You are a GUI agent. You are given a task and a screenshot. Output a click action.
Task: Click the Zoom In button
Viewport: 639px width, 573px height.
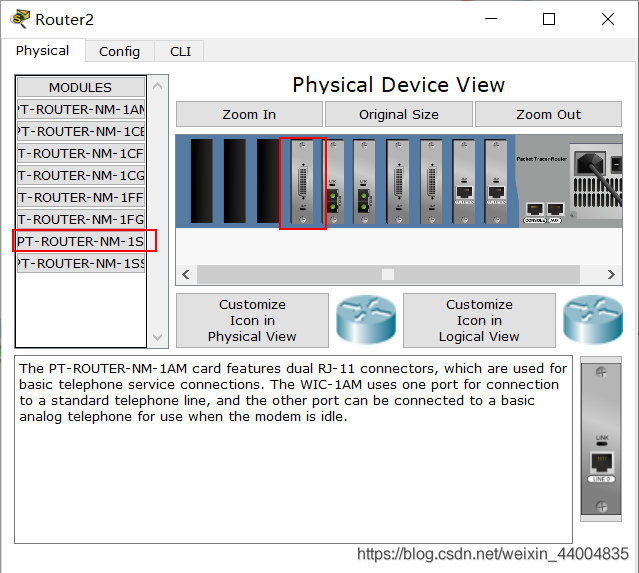tap(249, 114)
